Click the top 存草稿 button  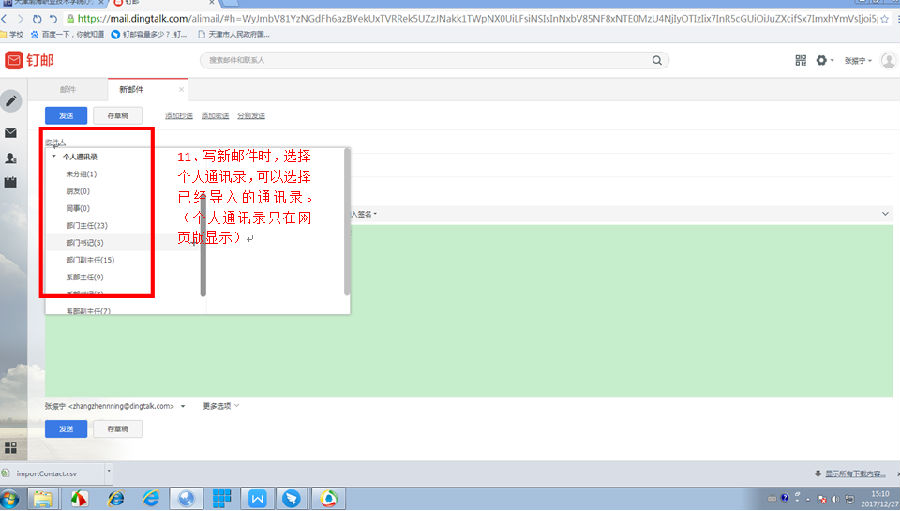[x=118, y=116]
